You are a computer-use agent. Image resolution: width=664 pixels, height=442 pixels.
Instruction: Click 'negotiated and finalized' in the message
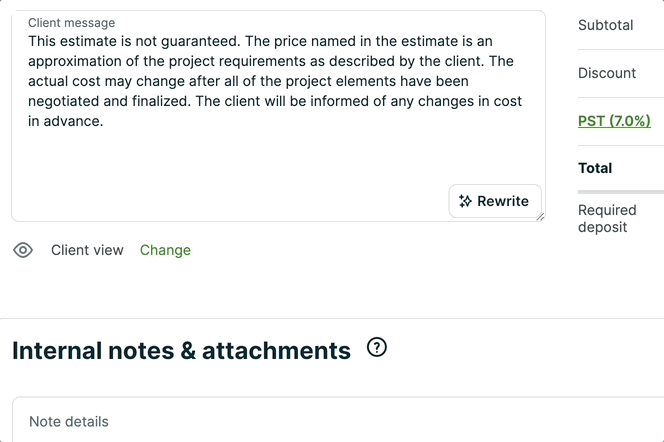(x=109, y=102)
